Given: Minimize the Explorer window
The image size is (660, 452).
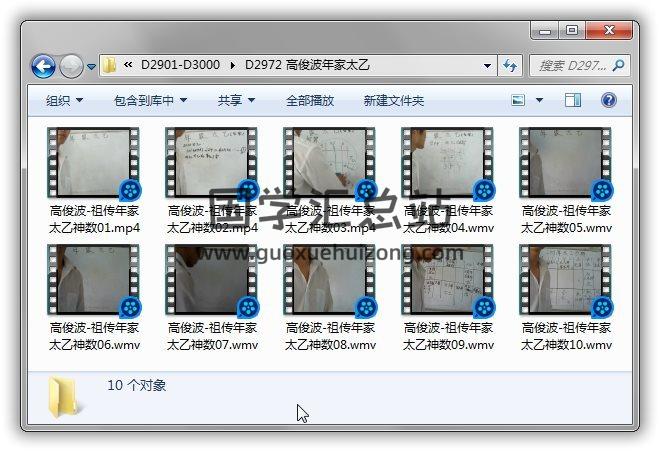Looking at the screenshot, I should pyautogui.click(x=545, y=31).
